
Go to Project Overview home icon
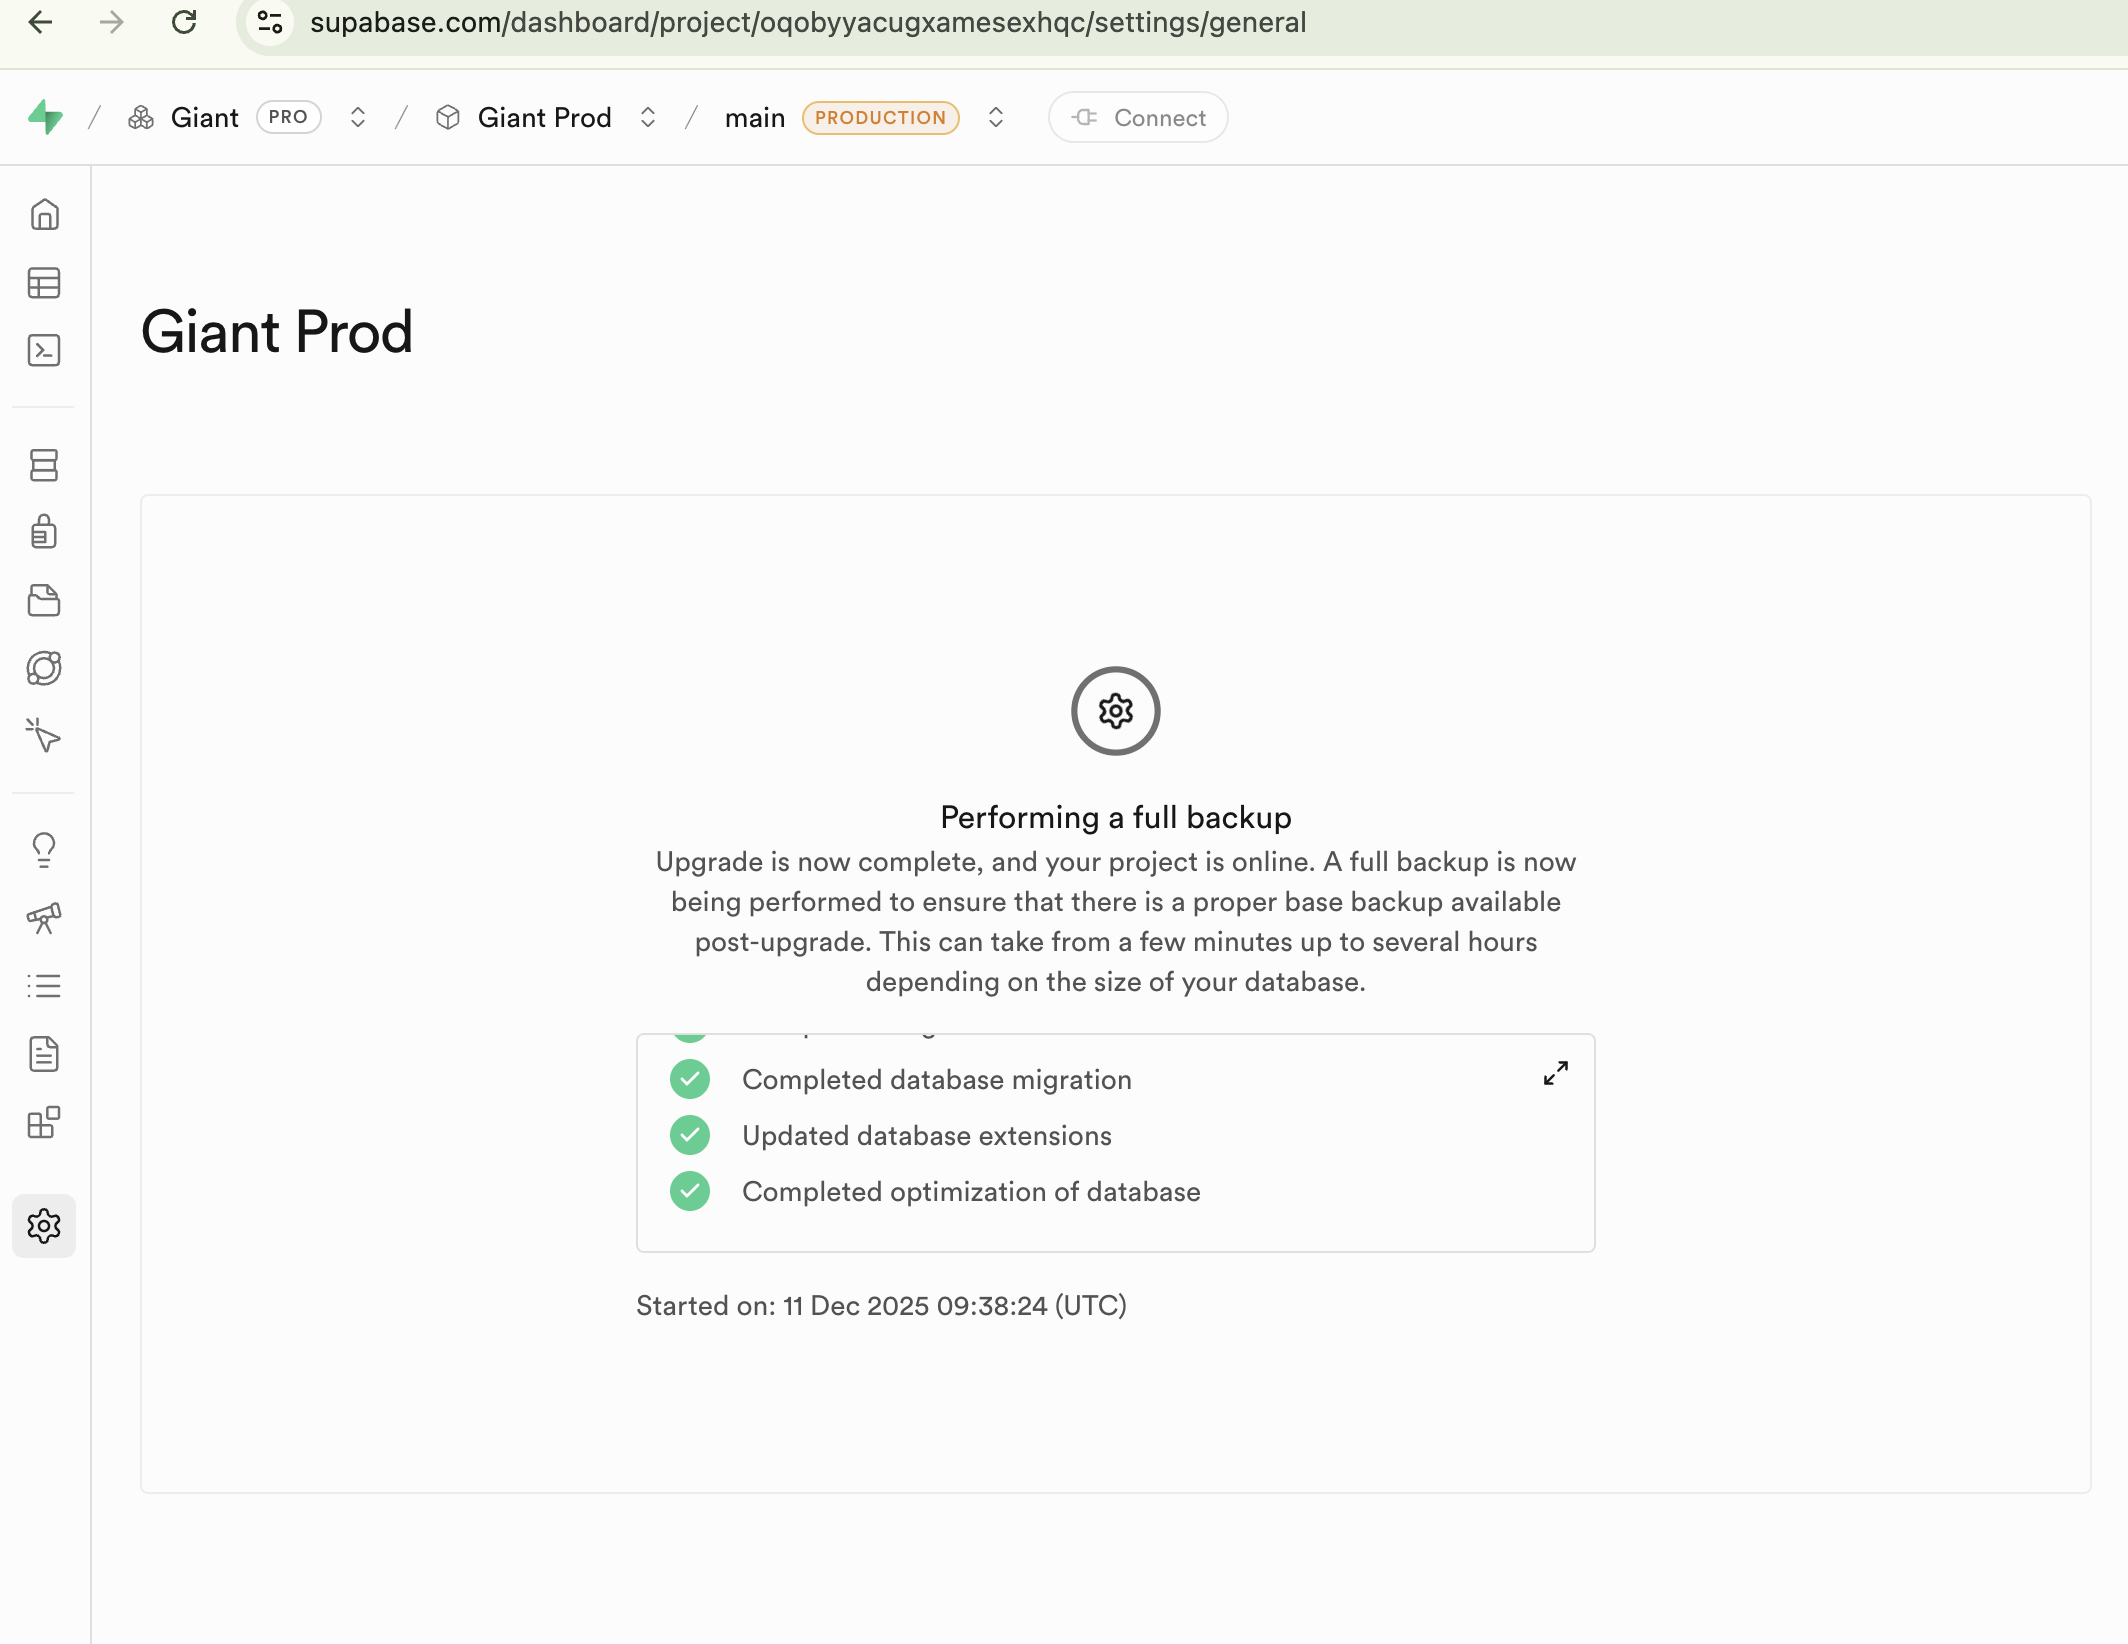point(44,215)
